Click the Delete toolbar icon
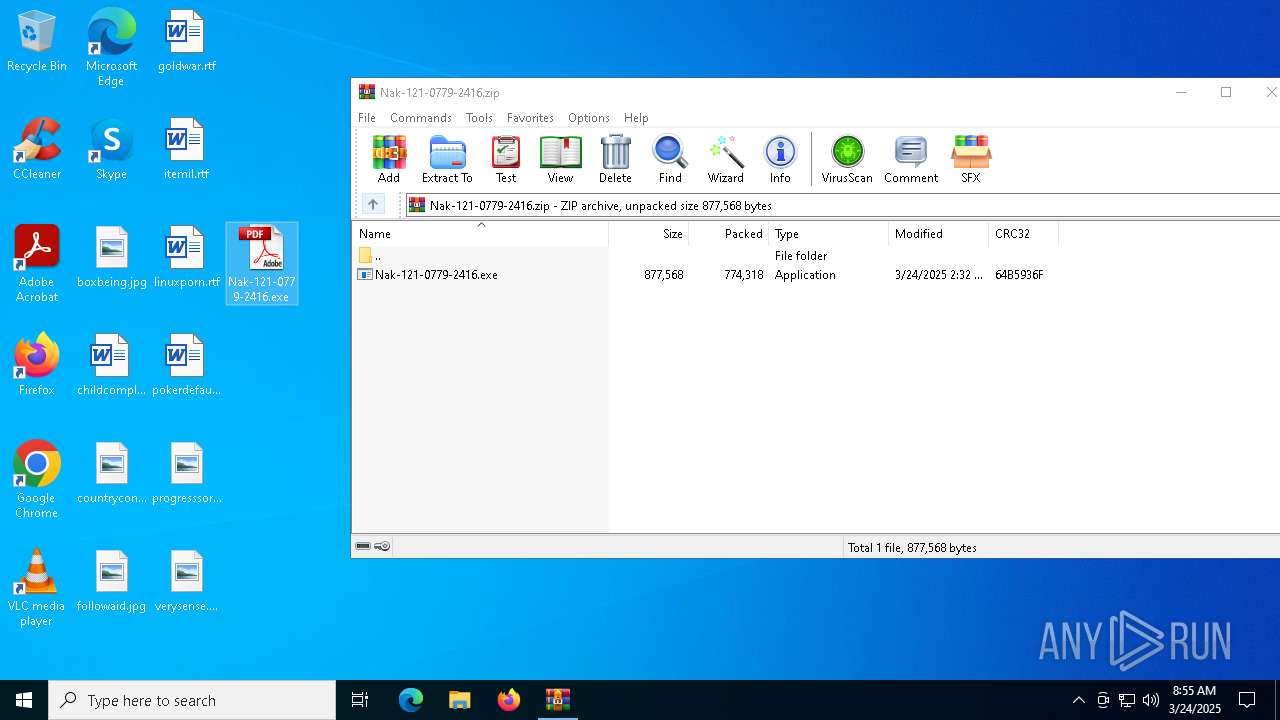 click(615, 159)
